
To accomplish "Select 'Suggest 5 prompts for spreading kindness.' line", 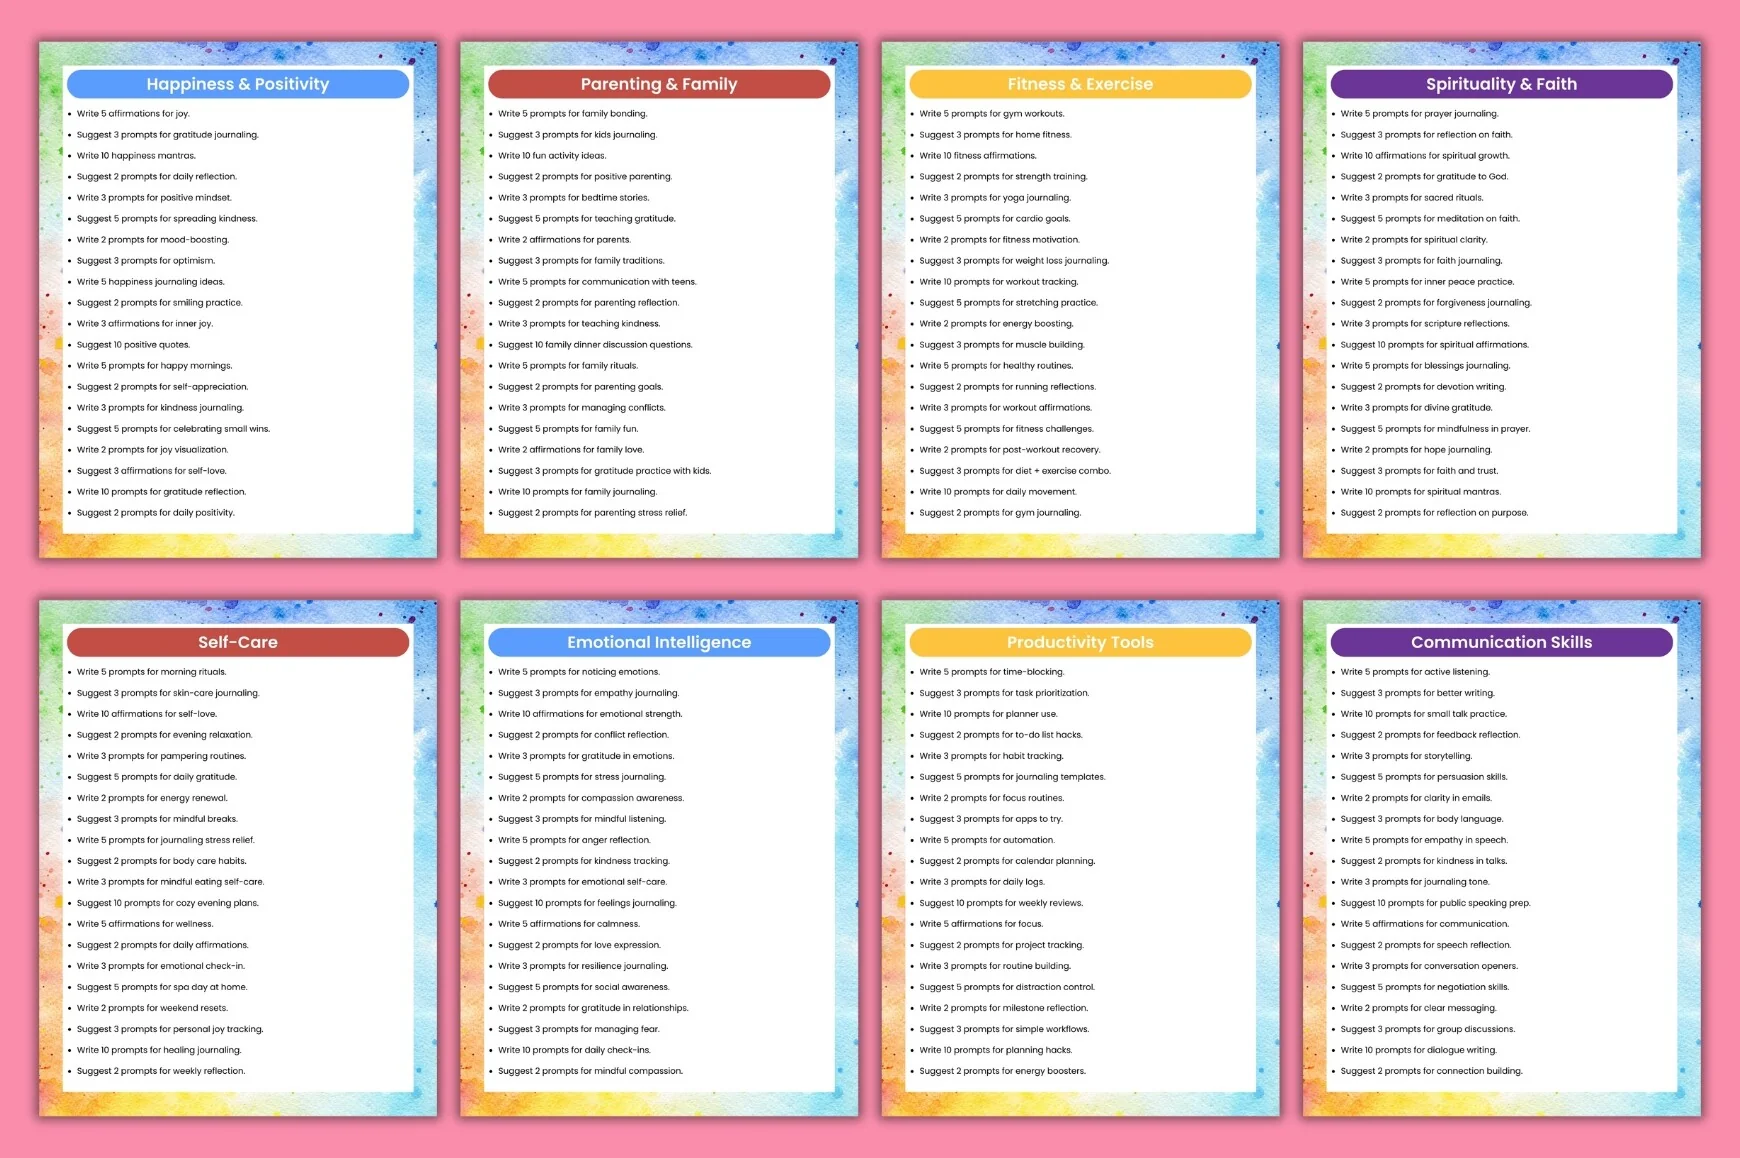I will tap(167, 219).
